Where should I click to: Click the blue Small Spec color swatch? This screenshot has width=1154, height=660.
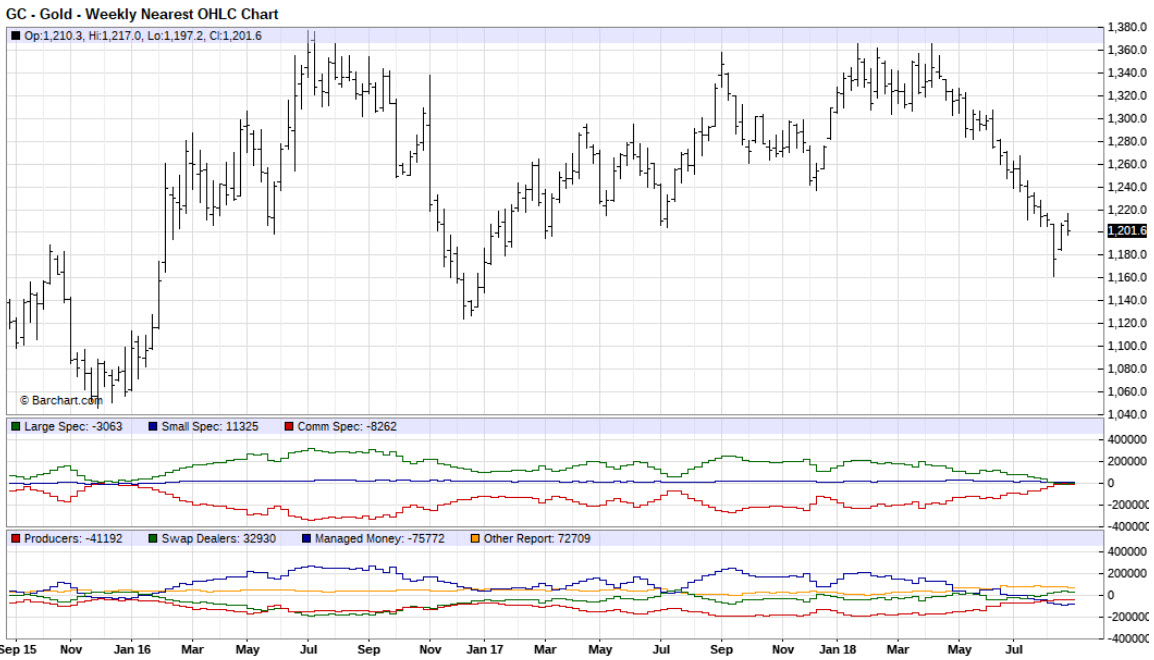tap(153, 427)
